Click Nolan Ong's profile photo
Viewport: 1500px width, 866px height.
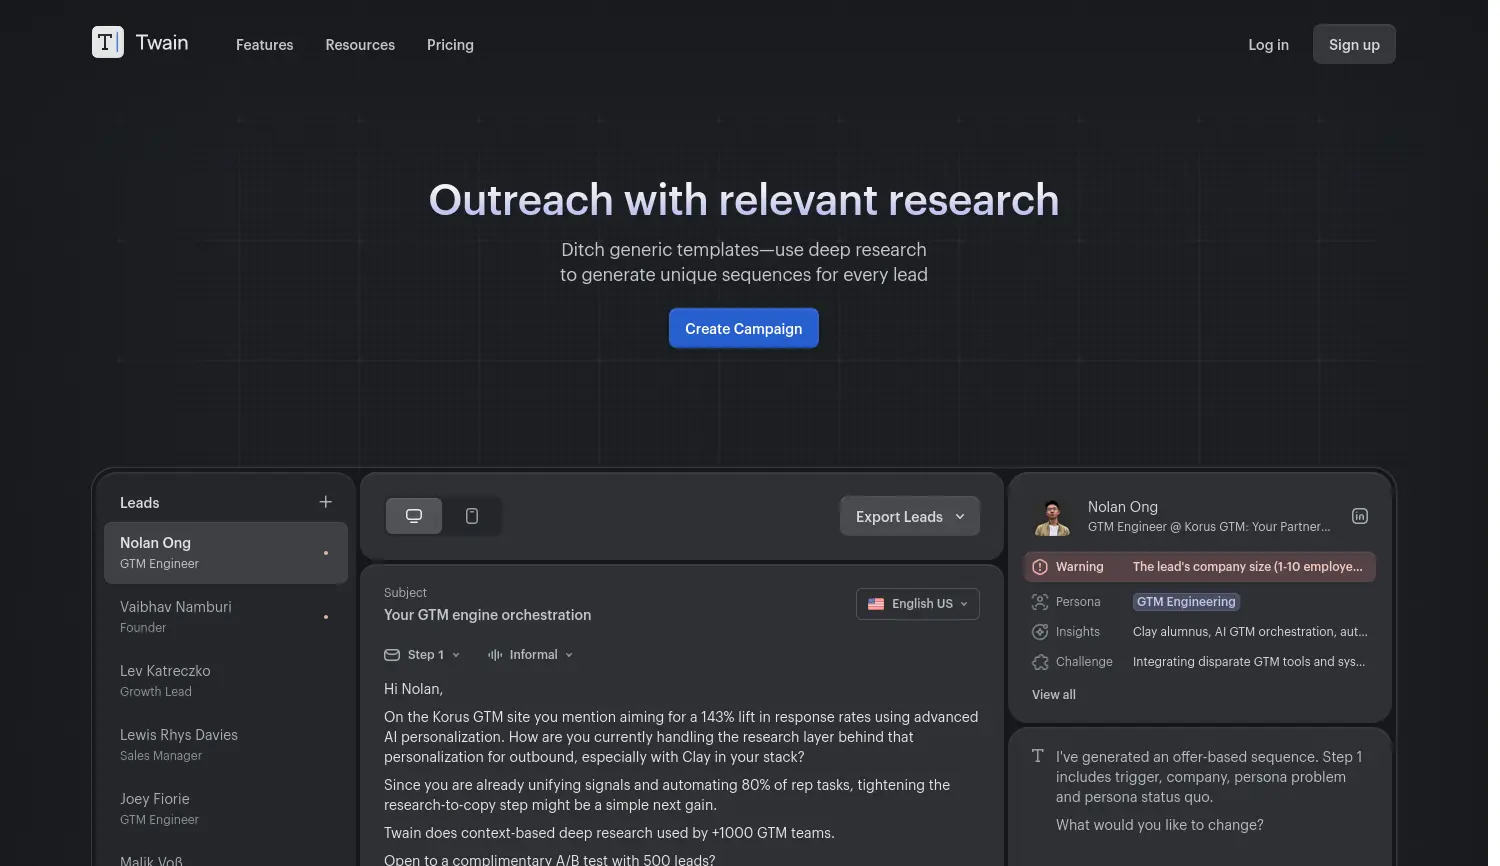(x=1052, y=517)
